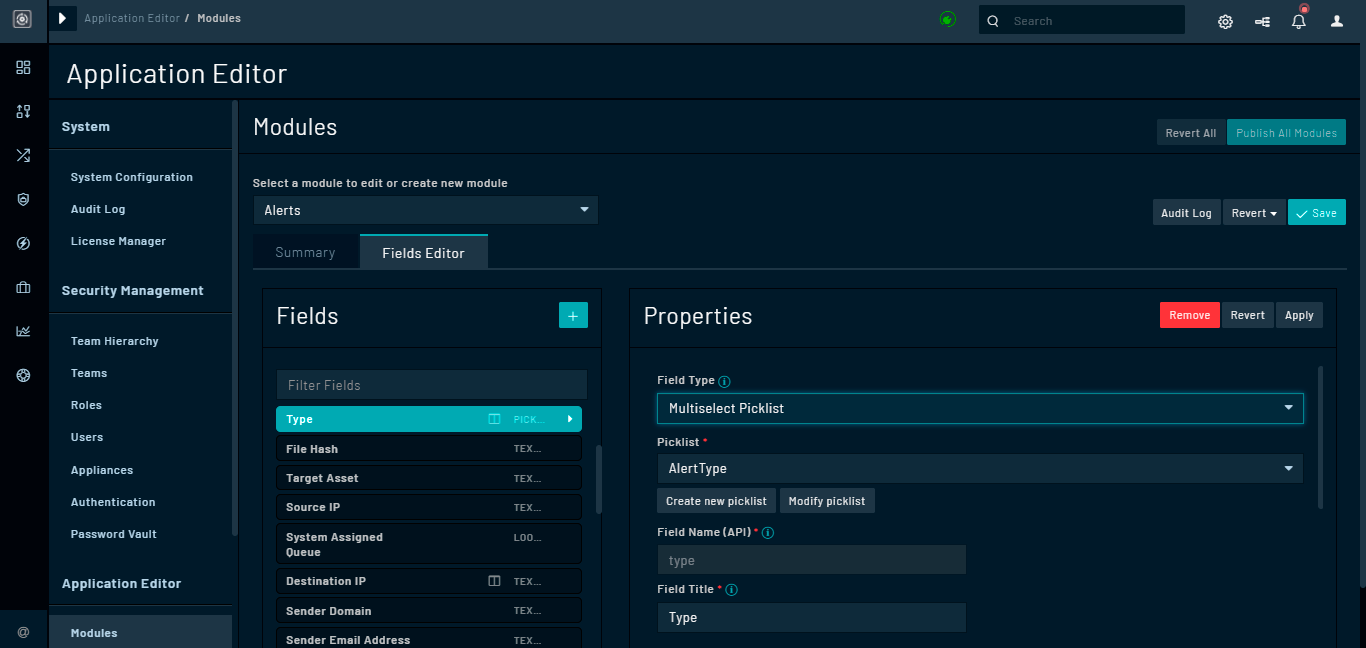Click the user profile icon
1366x648 pixels.
[1337, 20]
